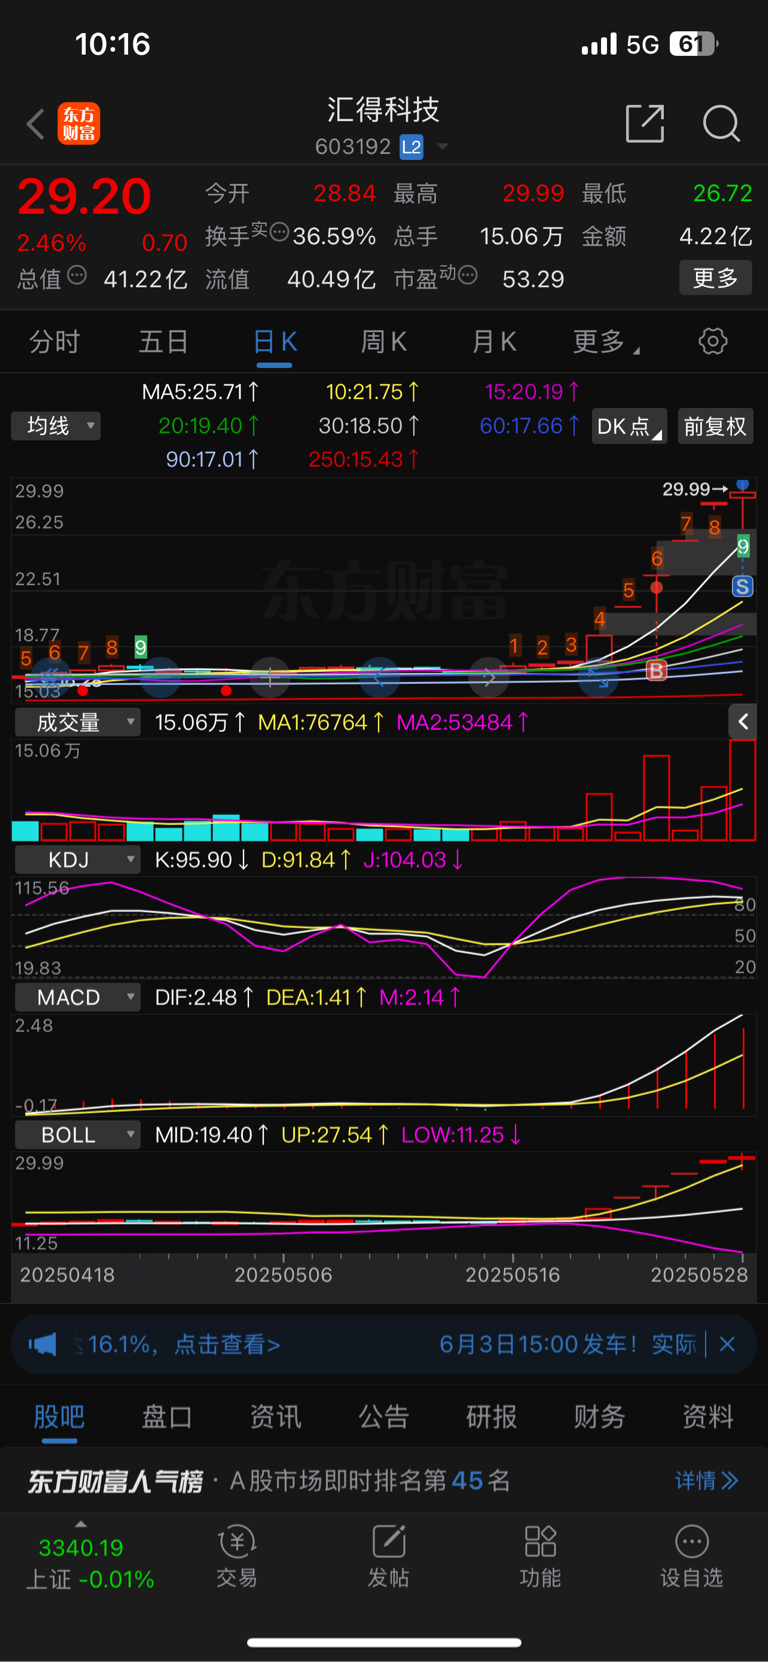Tap 金额 4.22亿 value

[x=715, y=236]
